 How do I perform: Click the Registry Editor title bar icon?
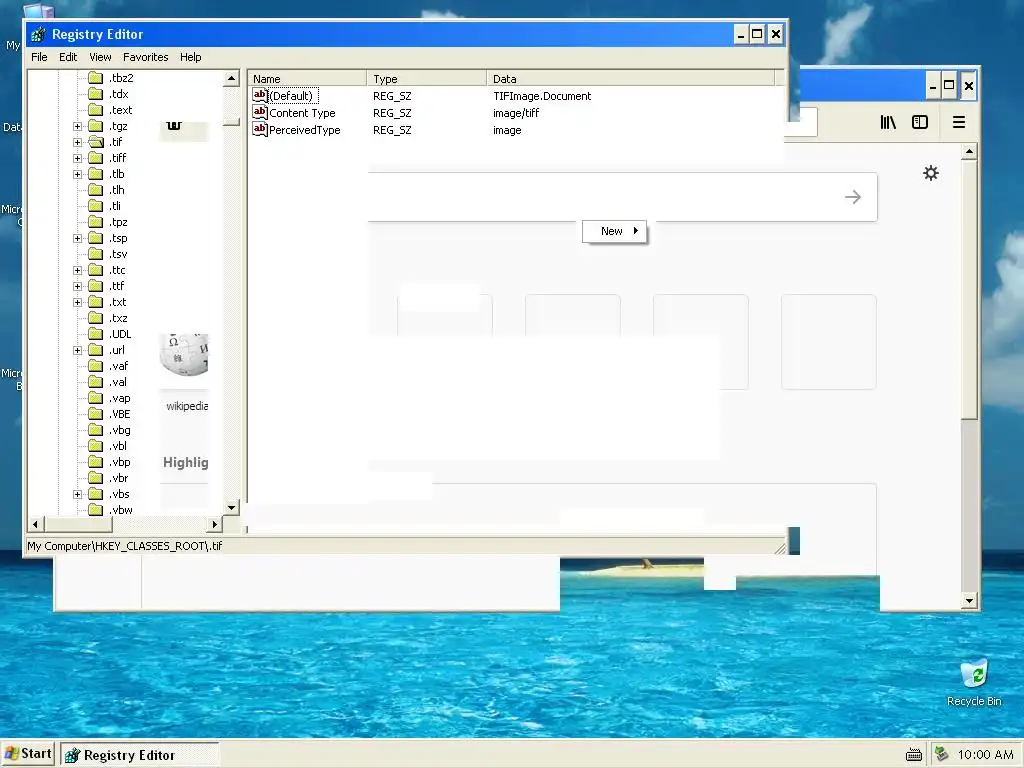pos(38,34)
